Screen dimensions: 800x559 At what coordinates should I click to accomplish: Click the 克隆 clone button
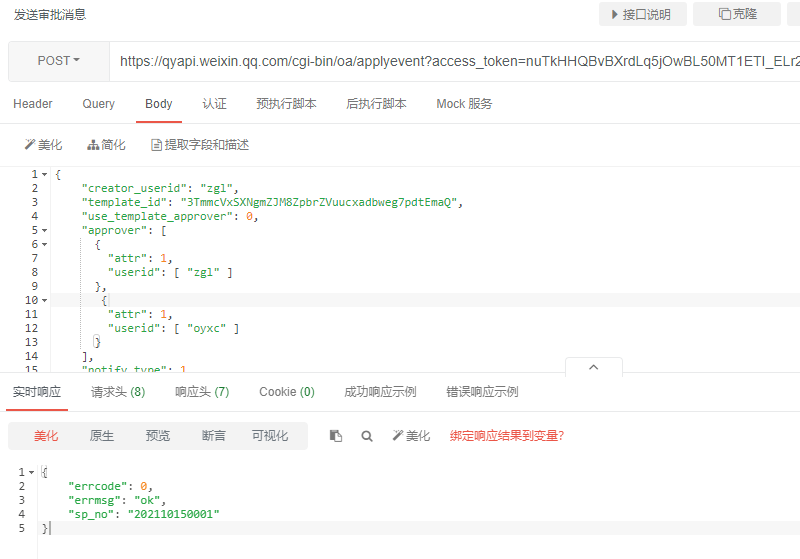(x=737, y=14)
